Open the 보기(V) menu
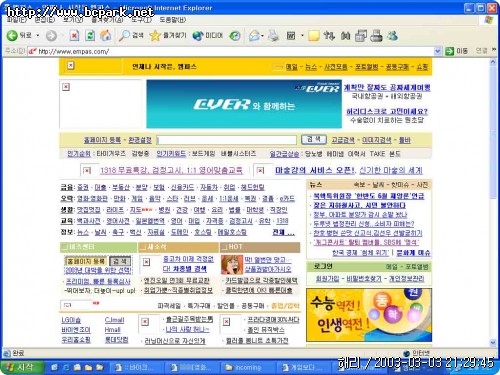500x375 pixels. click(73, 20)
